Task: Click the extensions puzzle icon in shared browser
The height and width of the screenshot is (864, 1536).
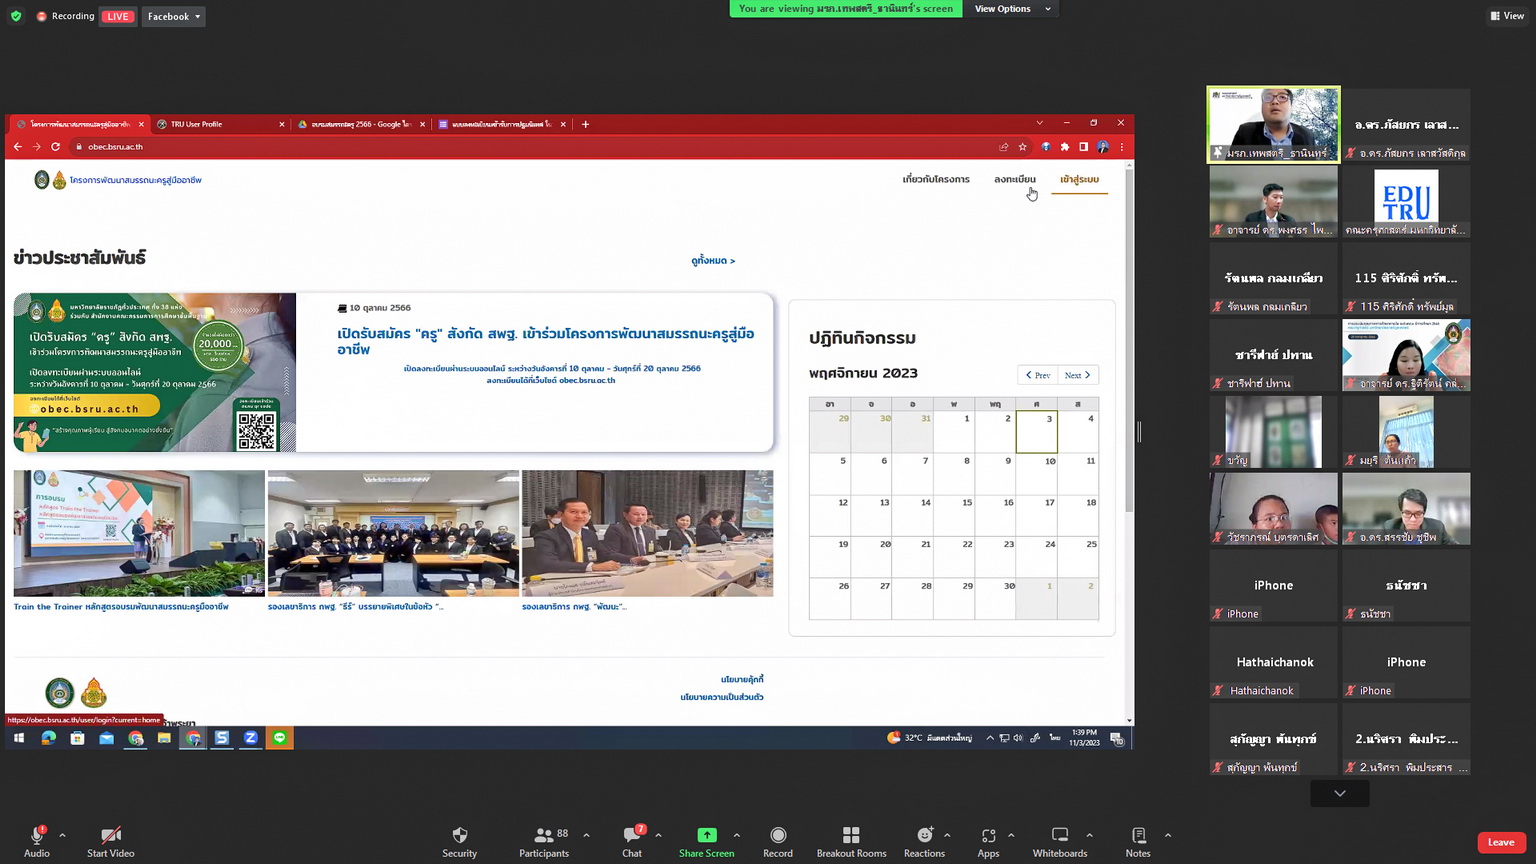Action: coord(1065,147)
